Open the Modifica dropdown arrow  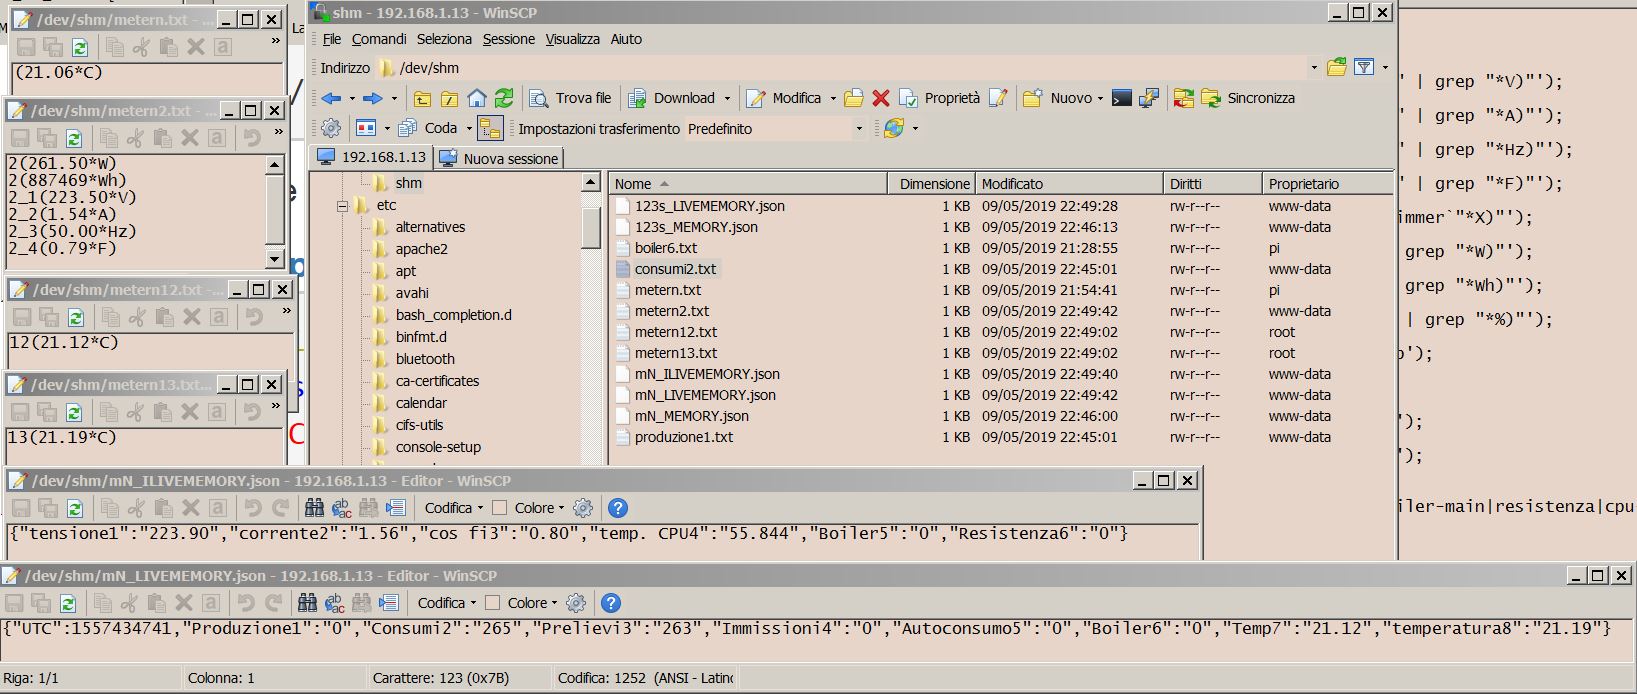[833, 98]
